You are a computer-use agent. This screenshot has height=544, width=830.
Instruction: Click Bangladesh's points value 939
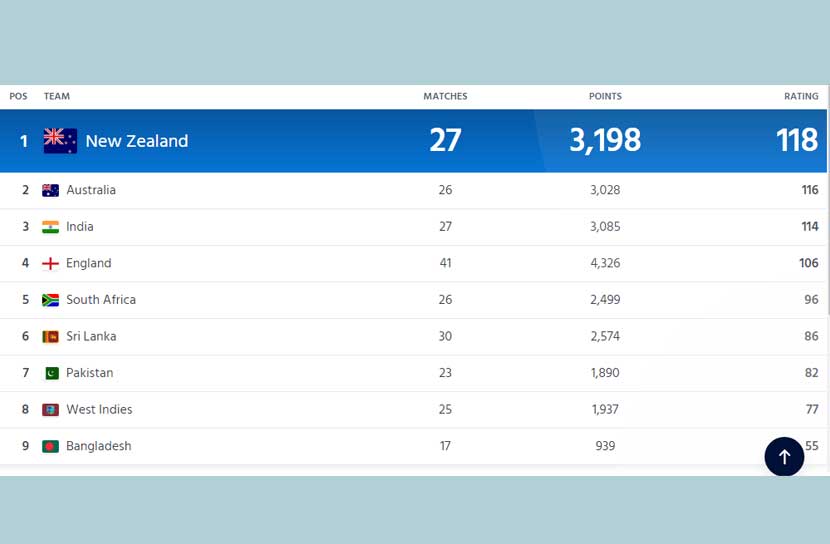point(605,446)
